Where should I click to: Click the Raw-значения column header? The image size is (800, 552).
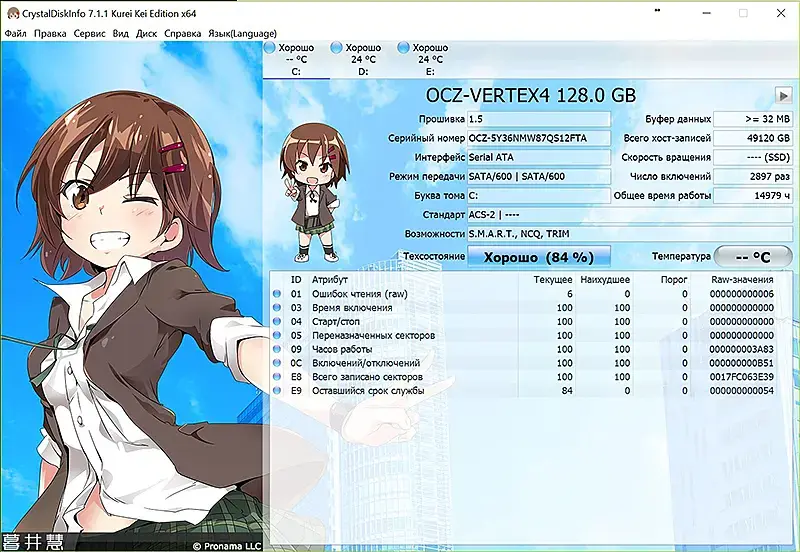click(742, 280)
